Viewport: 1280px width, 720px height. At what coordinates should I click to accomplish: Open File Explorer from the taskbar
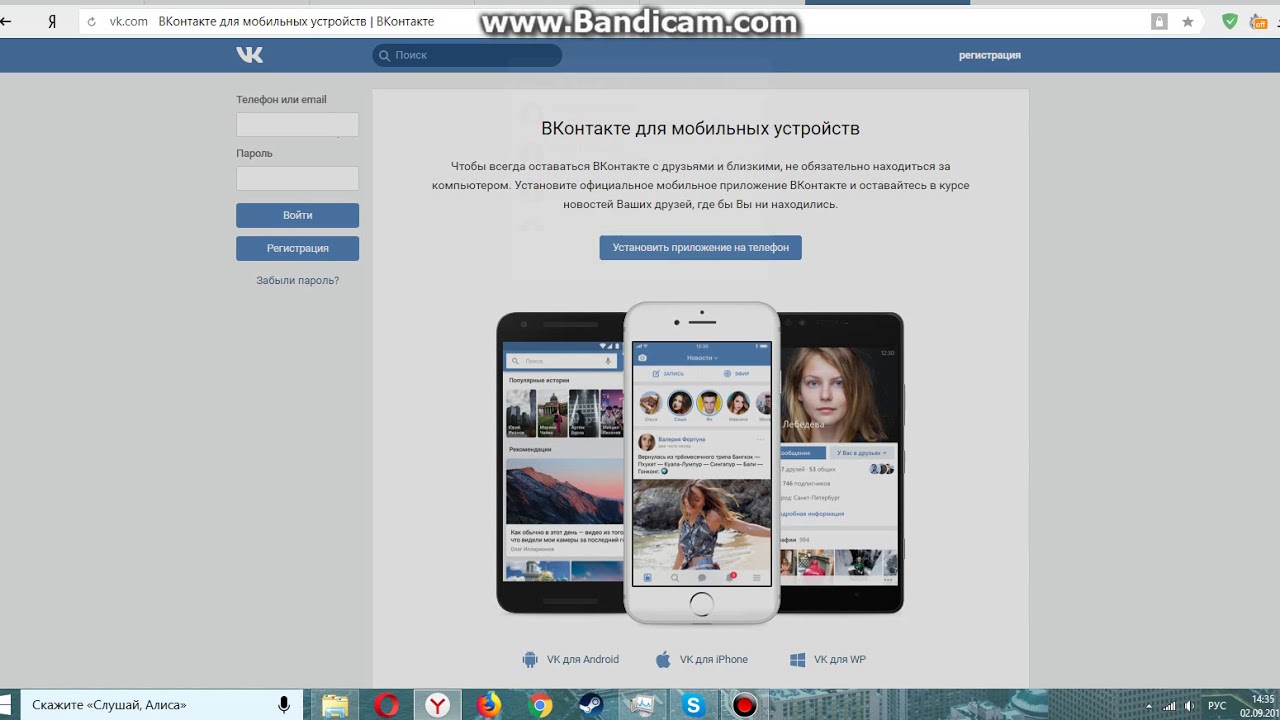point(335,705)
